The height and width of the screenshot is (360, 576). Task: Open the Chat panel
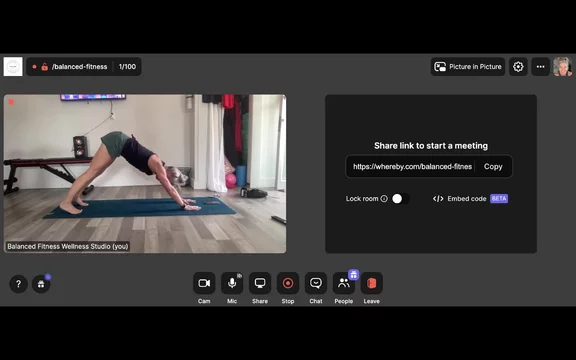pos(316,283)
